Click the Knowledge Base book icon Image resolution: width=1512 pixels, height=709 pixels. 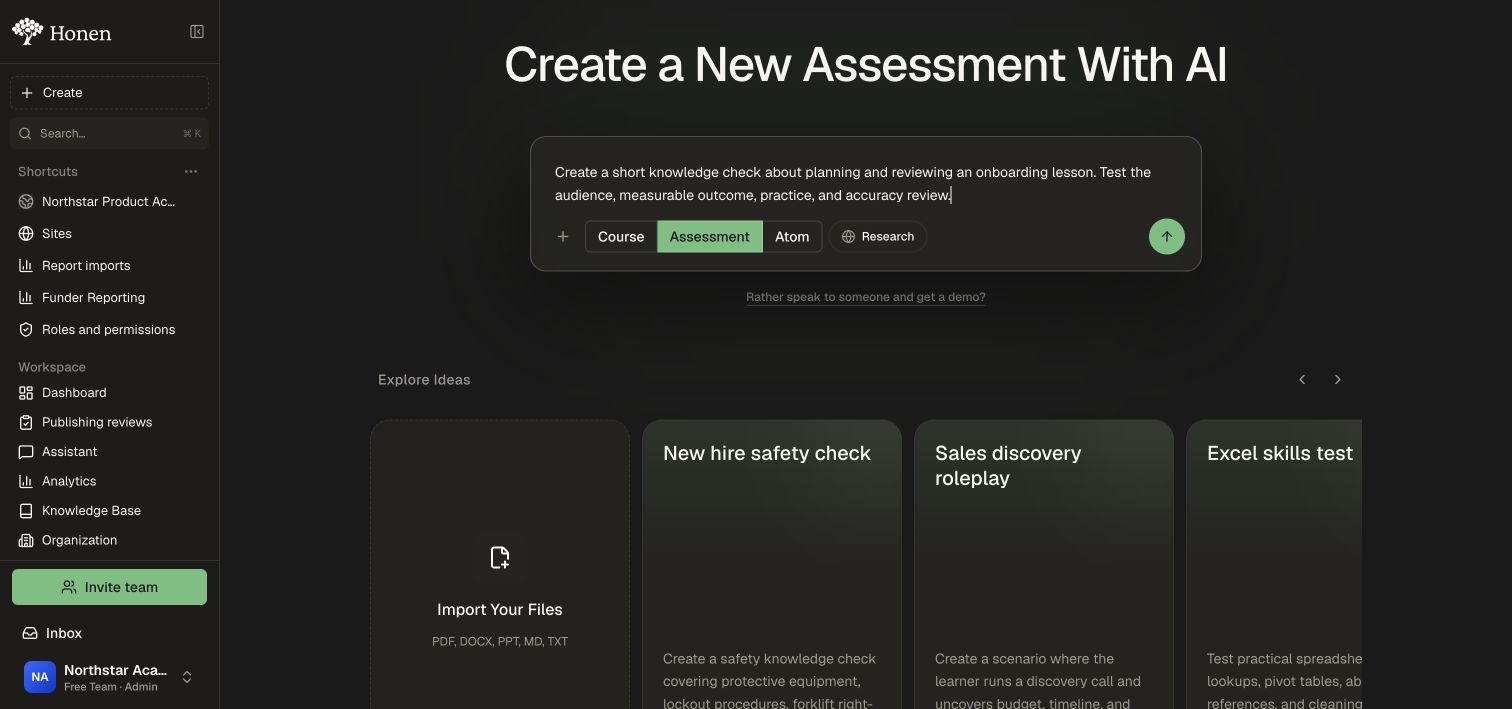tap(26, 511)
